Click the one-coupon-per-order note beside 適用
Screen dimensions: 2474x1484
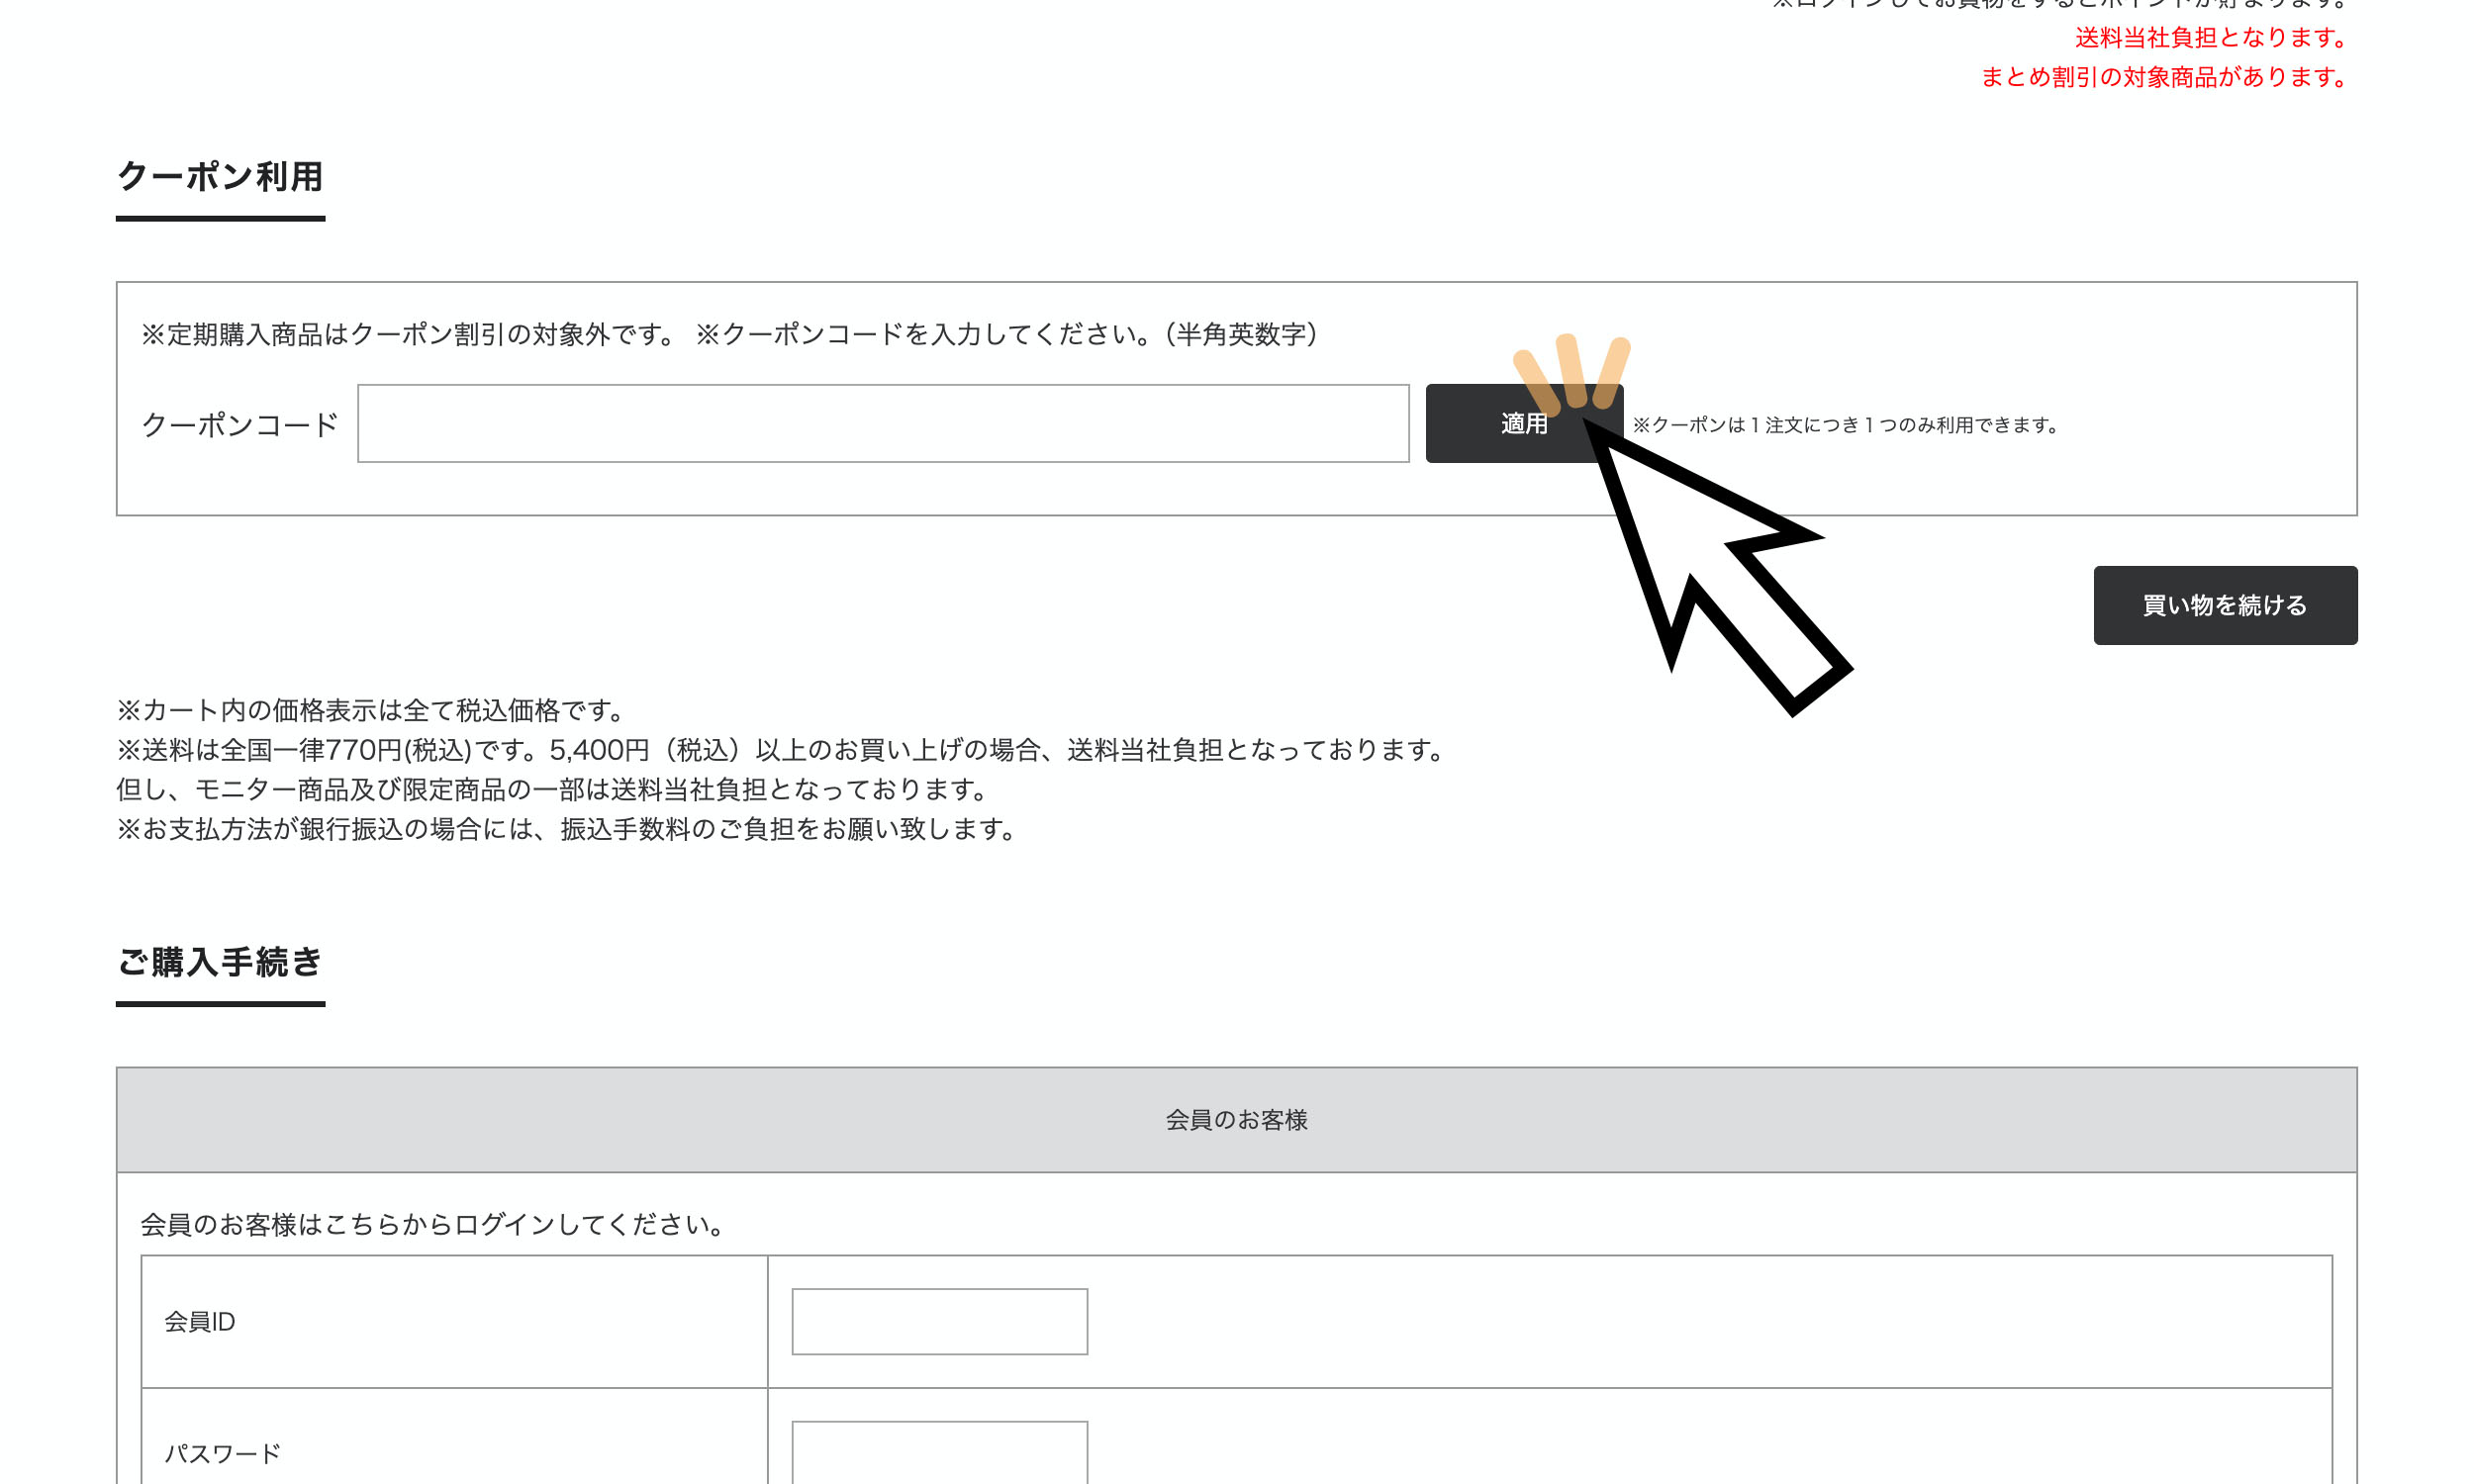(1845, 425)
